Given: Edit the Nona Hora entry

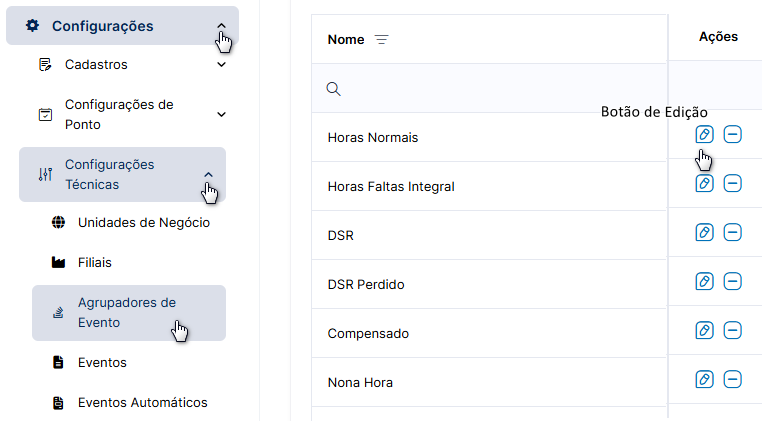Looking at the screenshot, I should click(x=704, y=379).
